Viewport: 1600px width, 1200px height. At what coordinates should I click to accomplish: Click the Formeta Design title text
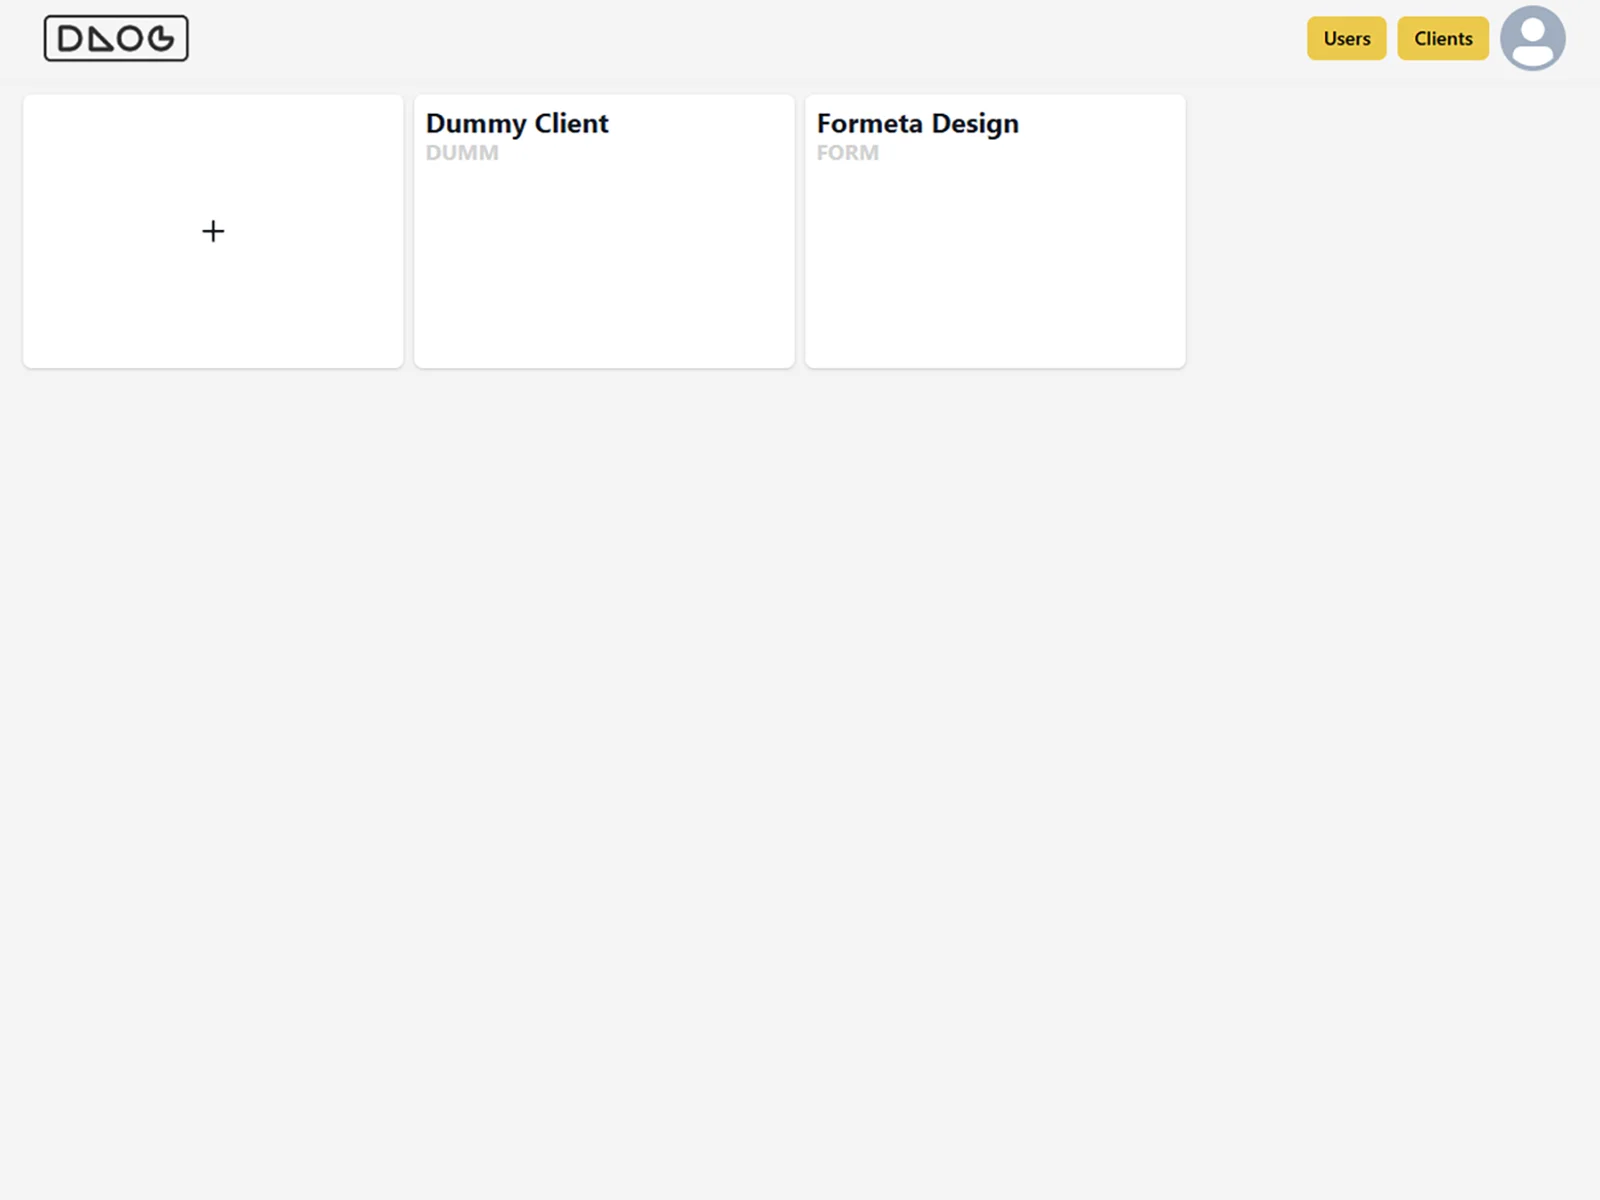[917, 123]
